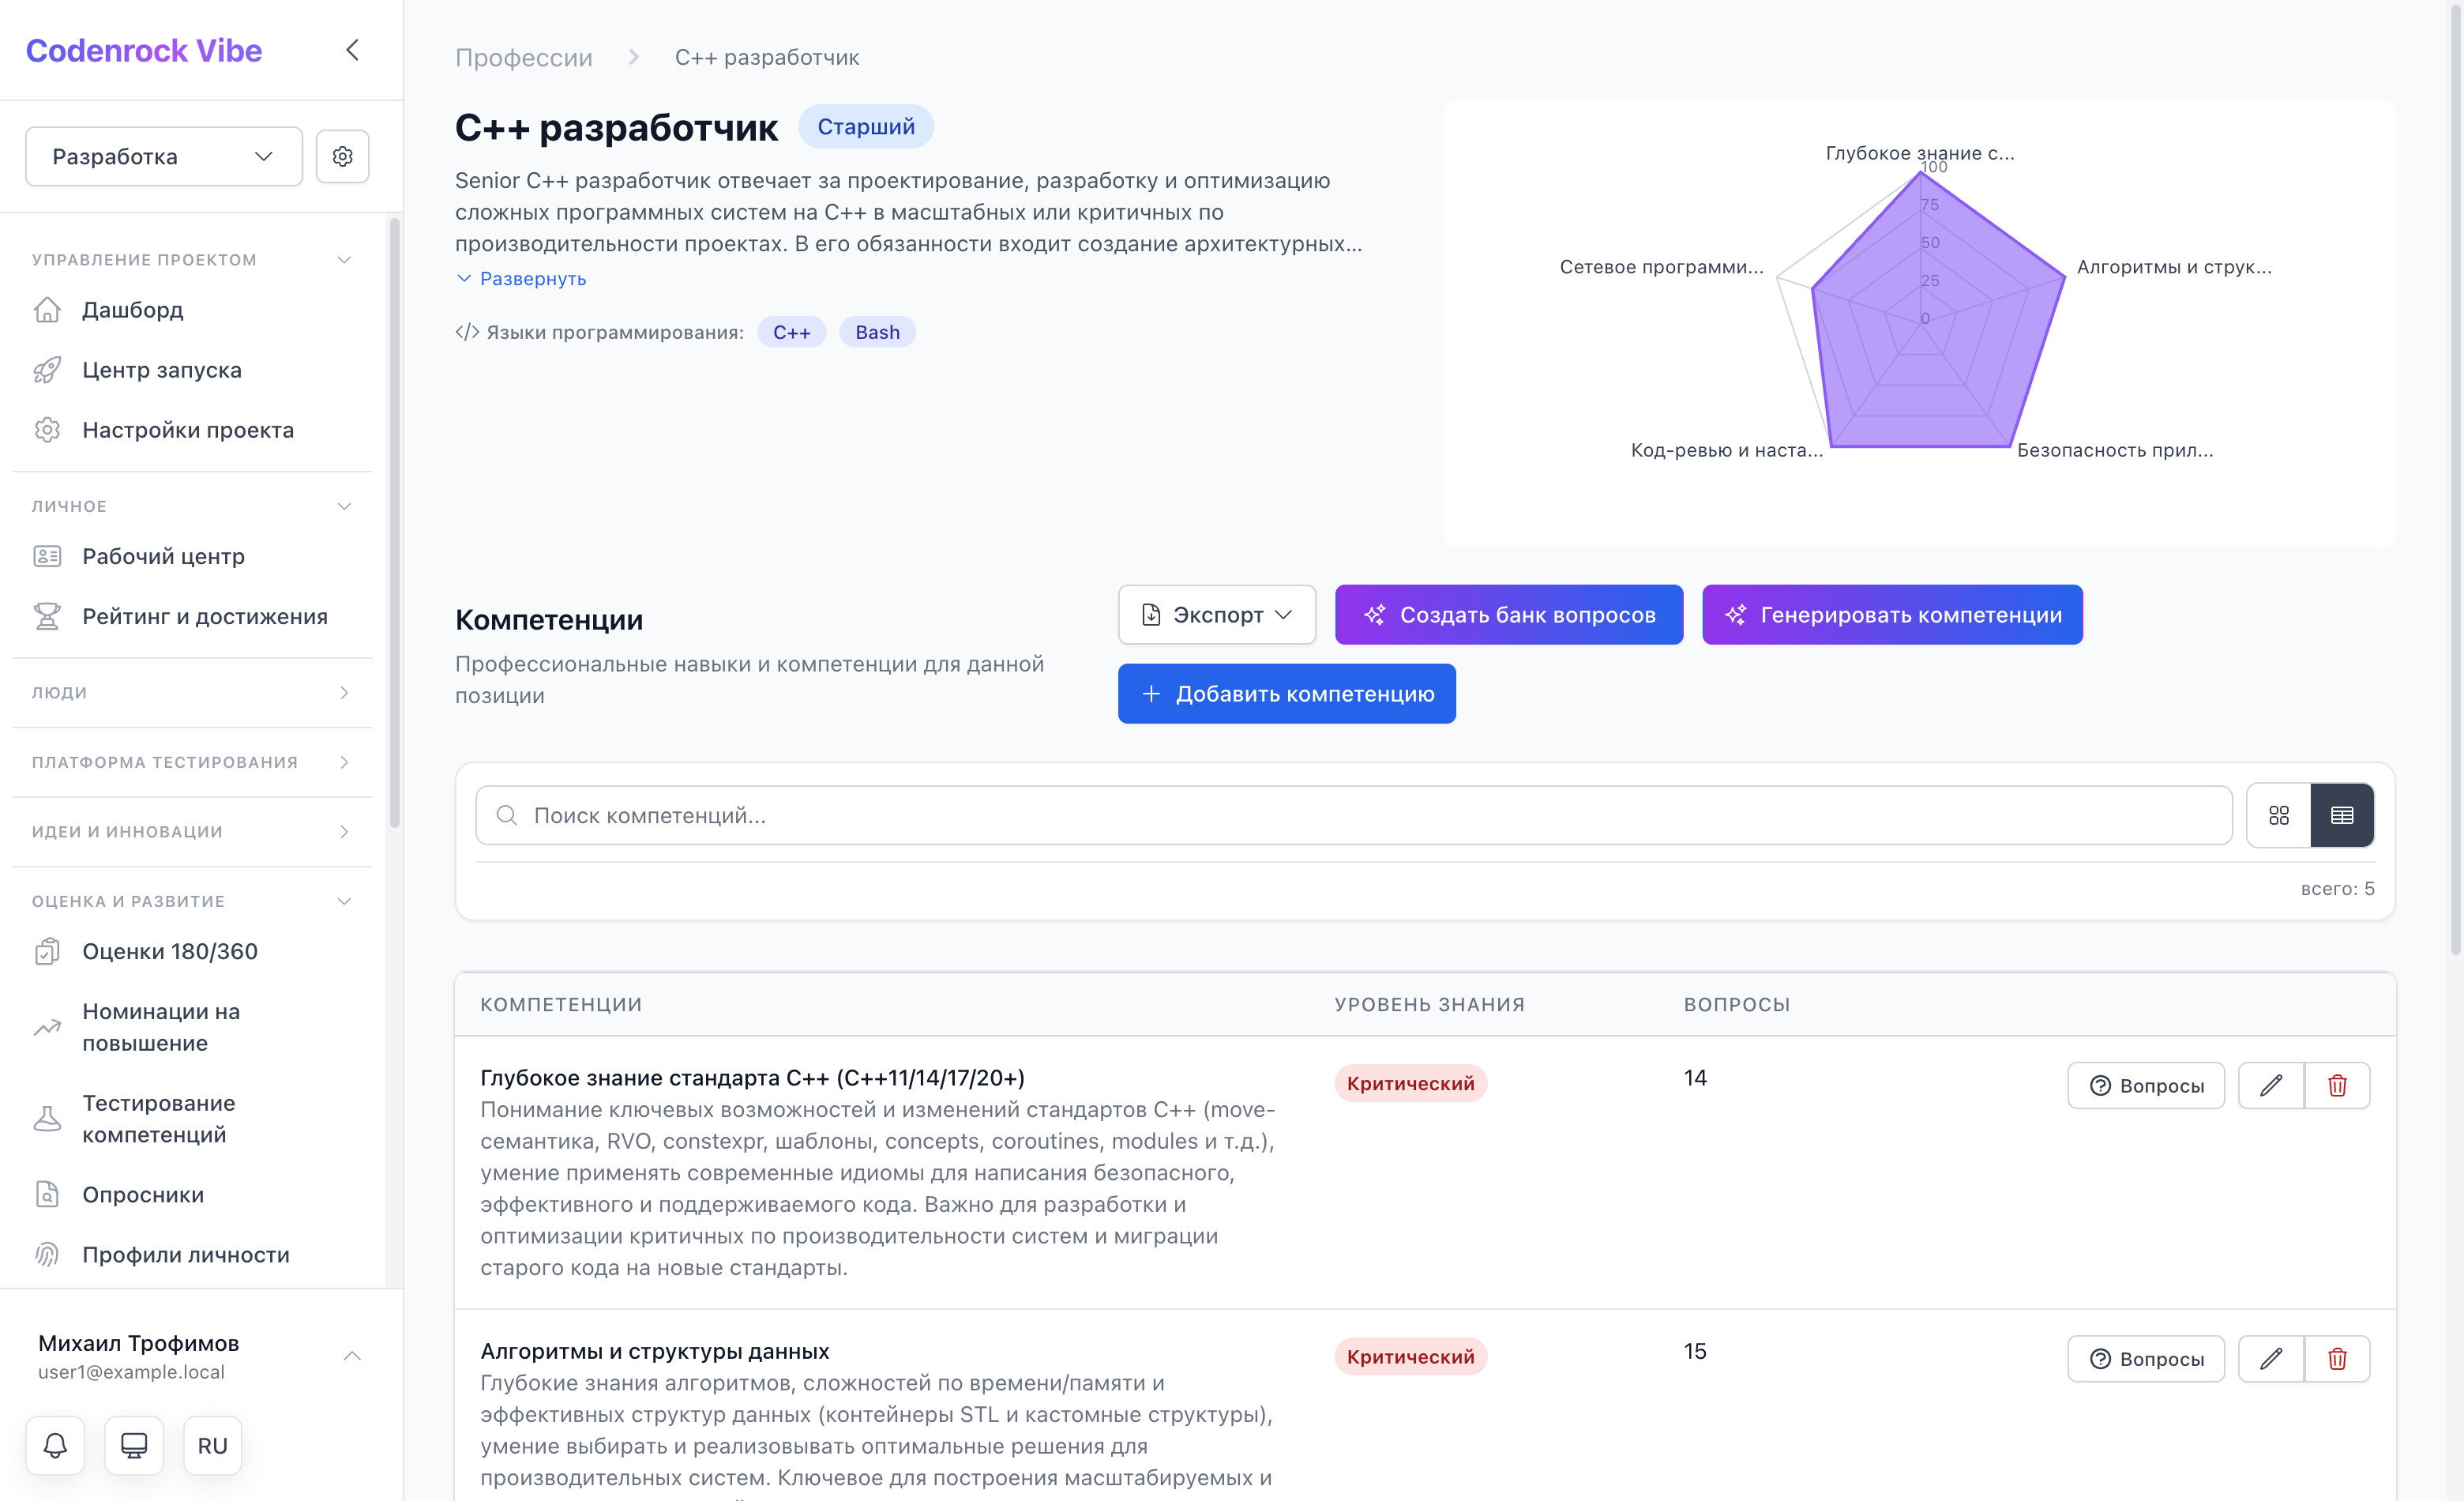Image resolution: width=2464 pixels, height=1501 pixels.
Task: Open Вопросы for Глубокое знание стандарта C++
Action: 2146,1085
